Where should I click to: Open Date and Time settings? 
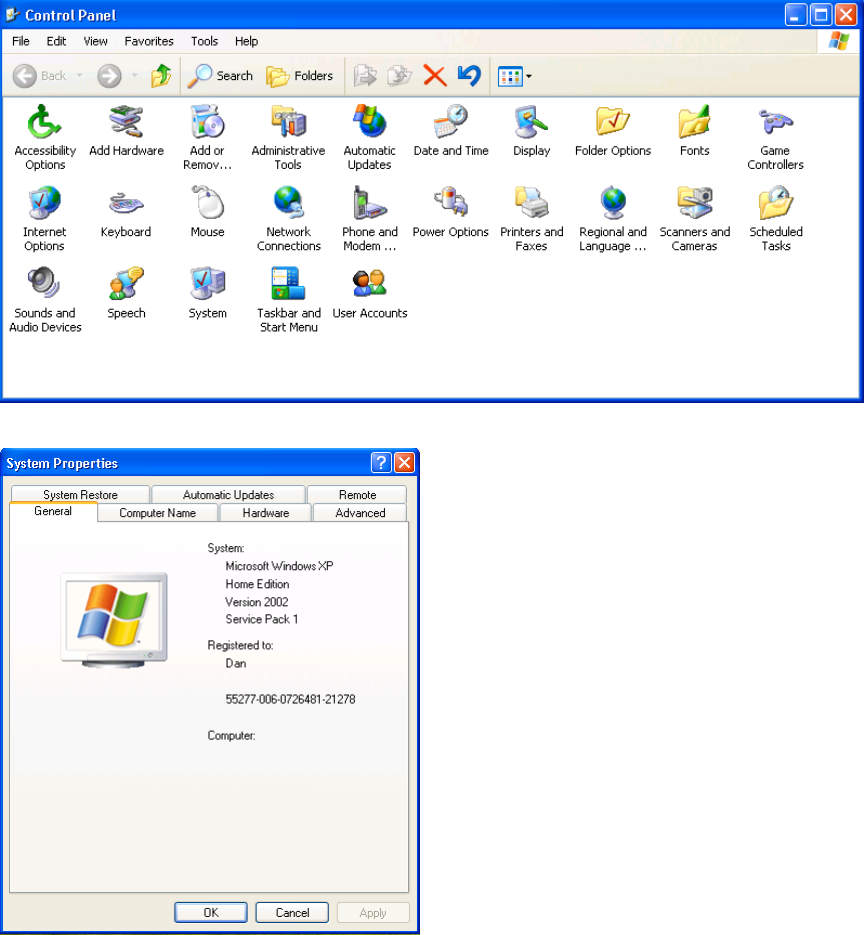[x=451, y=131]
